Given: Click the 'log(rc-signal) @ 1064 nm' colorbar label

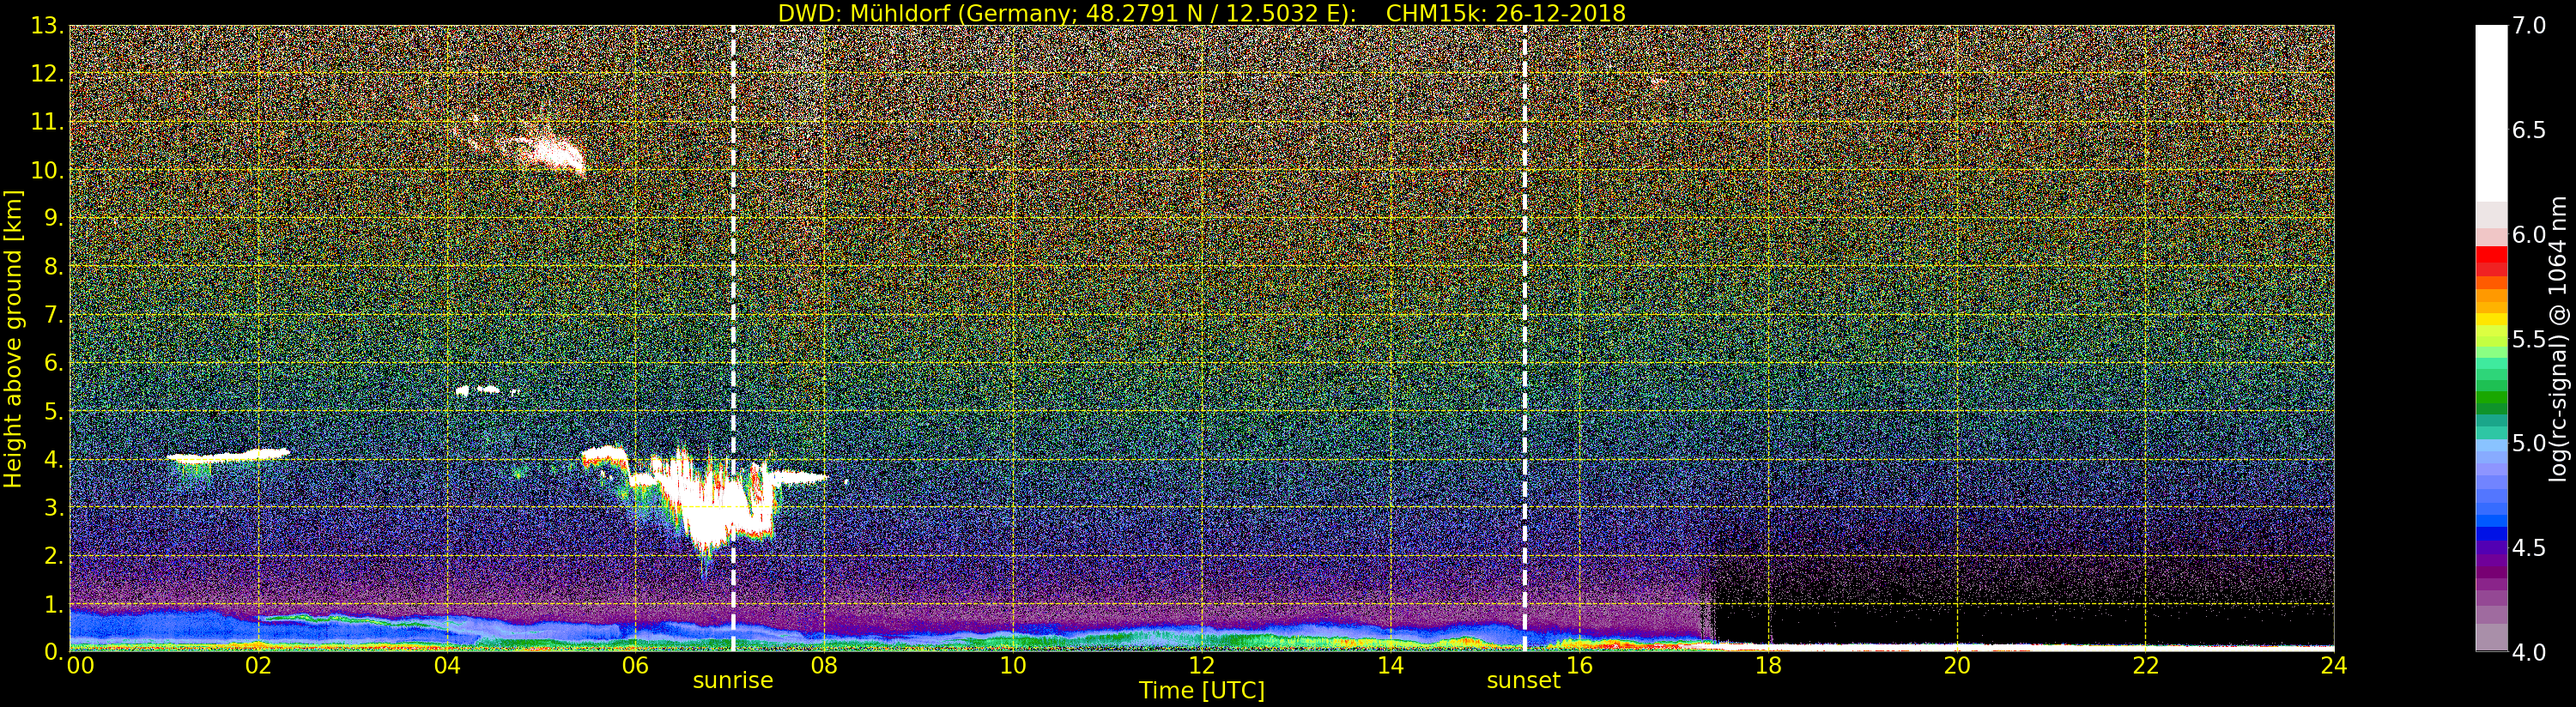Looking at the screenshot, I should point(2560,338).
